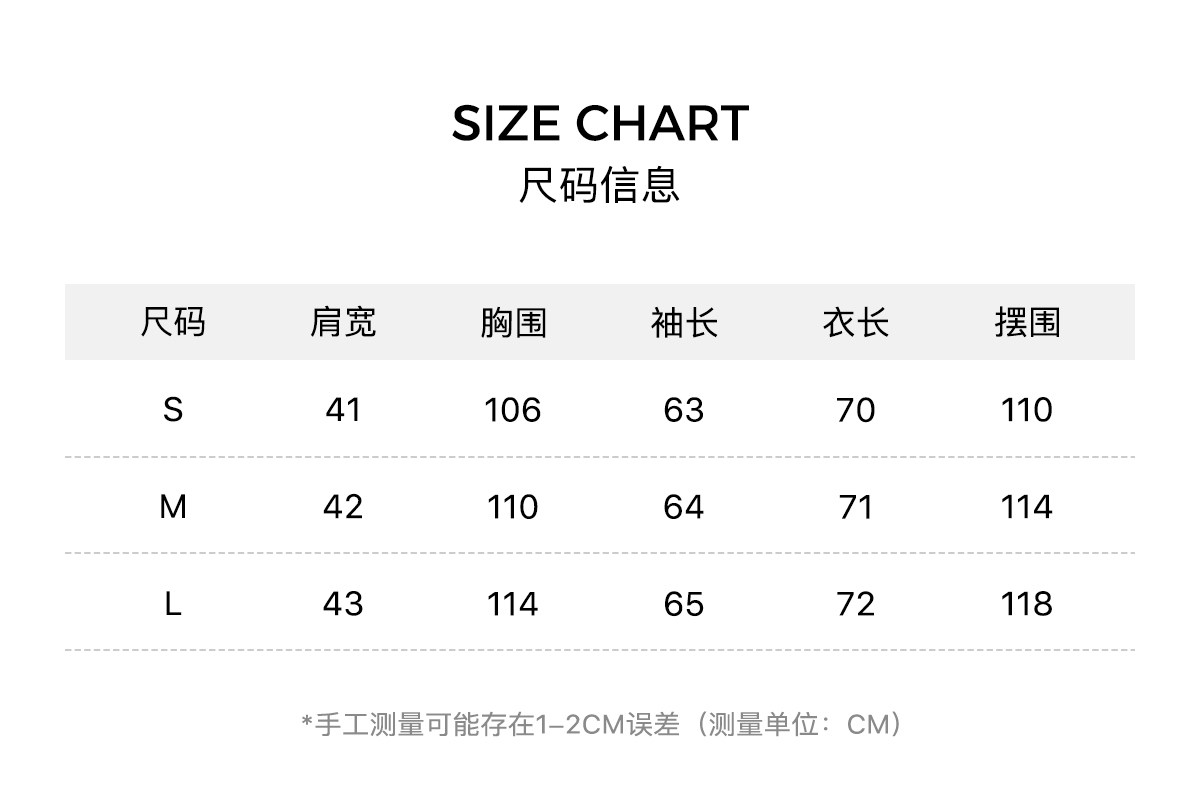Screen dimensions: 1200x812
Task: Click chest value 110 in the M row
Action: tap(513, 507)
